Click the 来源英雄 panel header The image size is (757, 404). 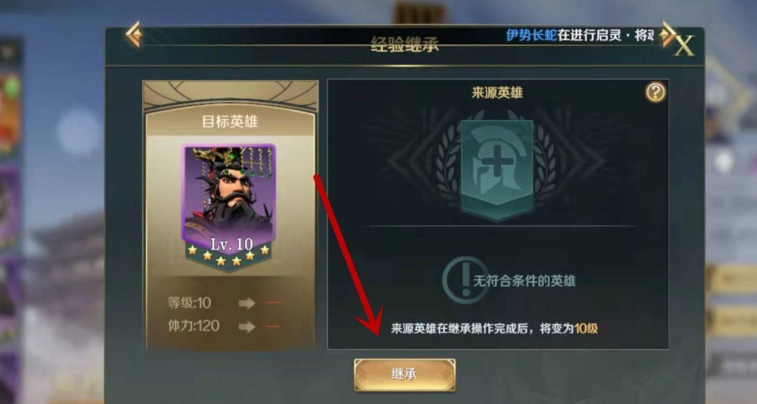point(497,93)
